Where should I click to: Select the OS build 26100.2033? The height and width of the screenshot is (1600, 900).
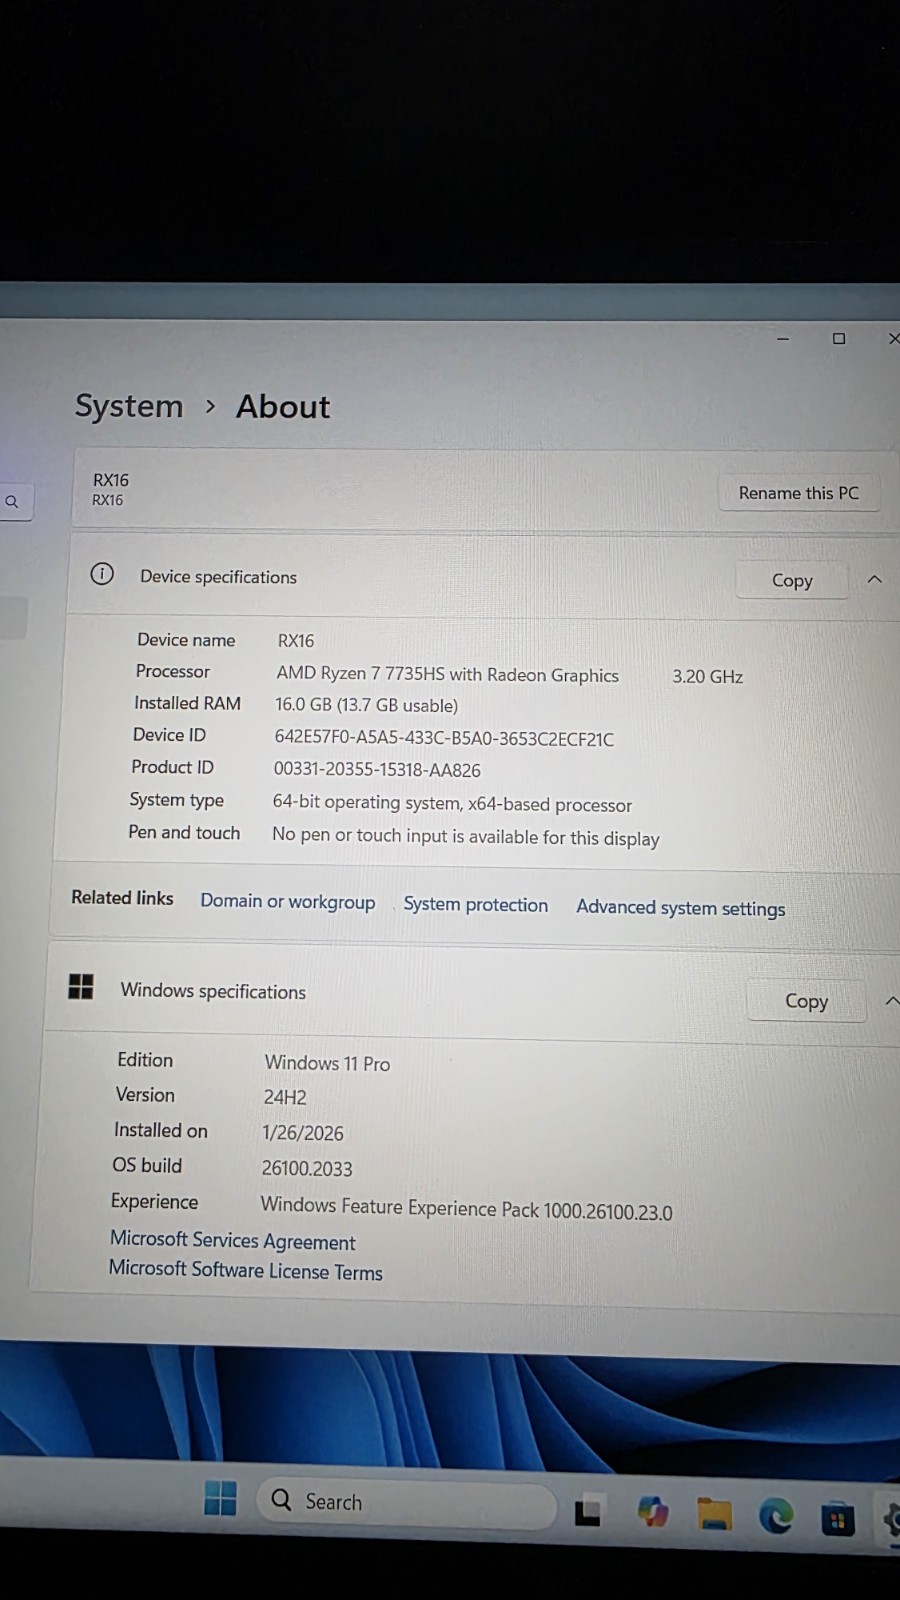[x=307, y=1168]
